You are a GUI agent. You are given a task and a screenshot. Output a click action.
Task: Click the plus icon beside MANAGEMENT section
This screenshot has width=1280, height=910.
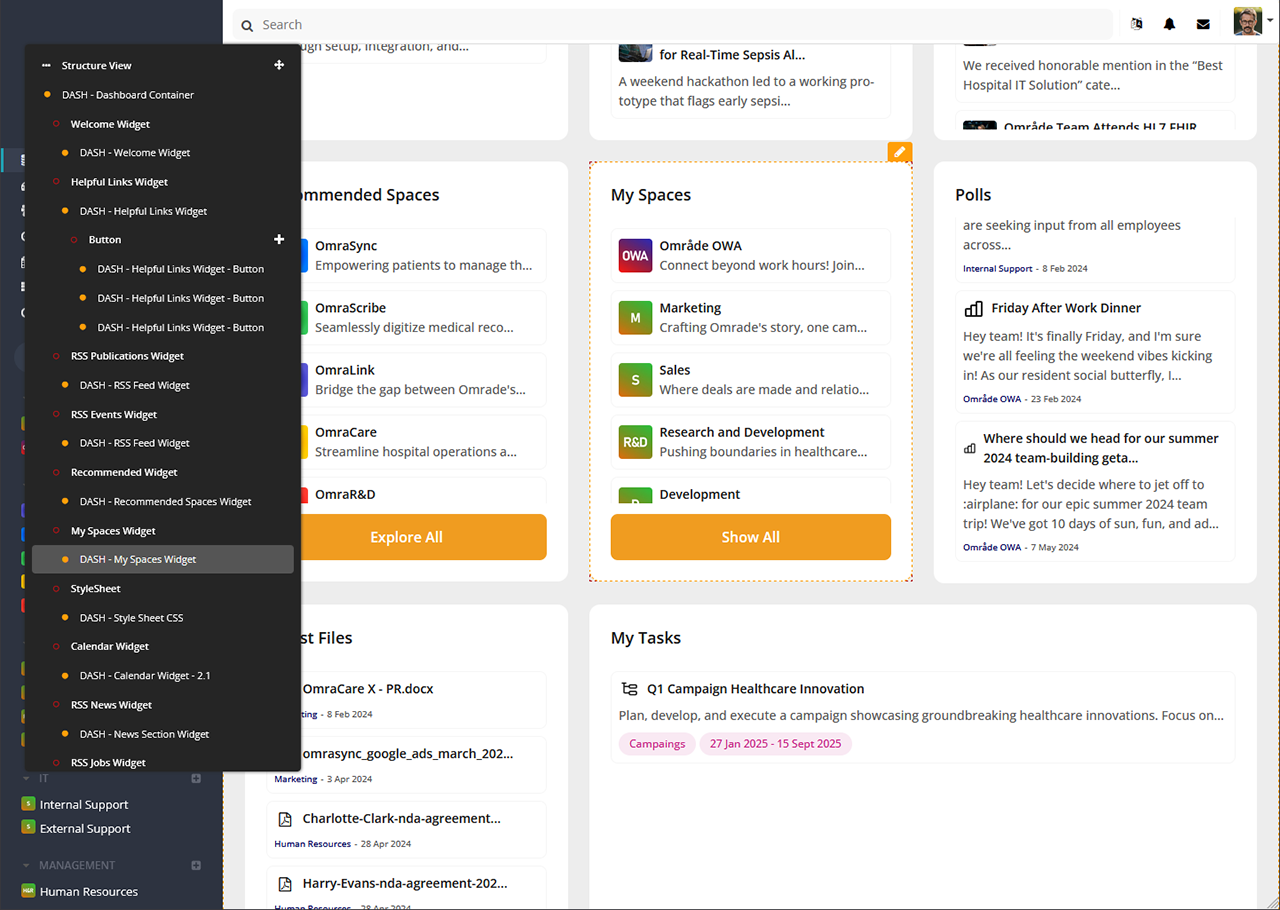coord(196,865)
